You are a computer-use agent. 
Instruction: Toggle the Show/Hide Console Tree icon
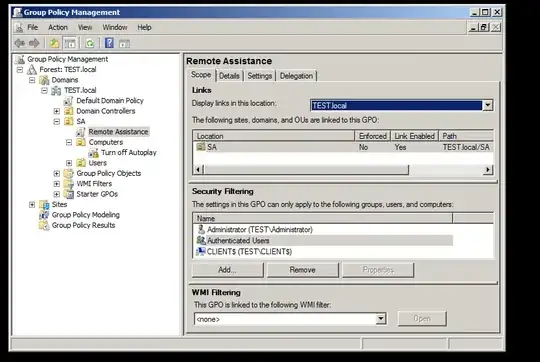70,43
